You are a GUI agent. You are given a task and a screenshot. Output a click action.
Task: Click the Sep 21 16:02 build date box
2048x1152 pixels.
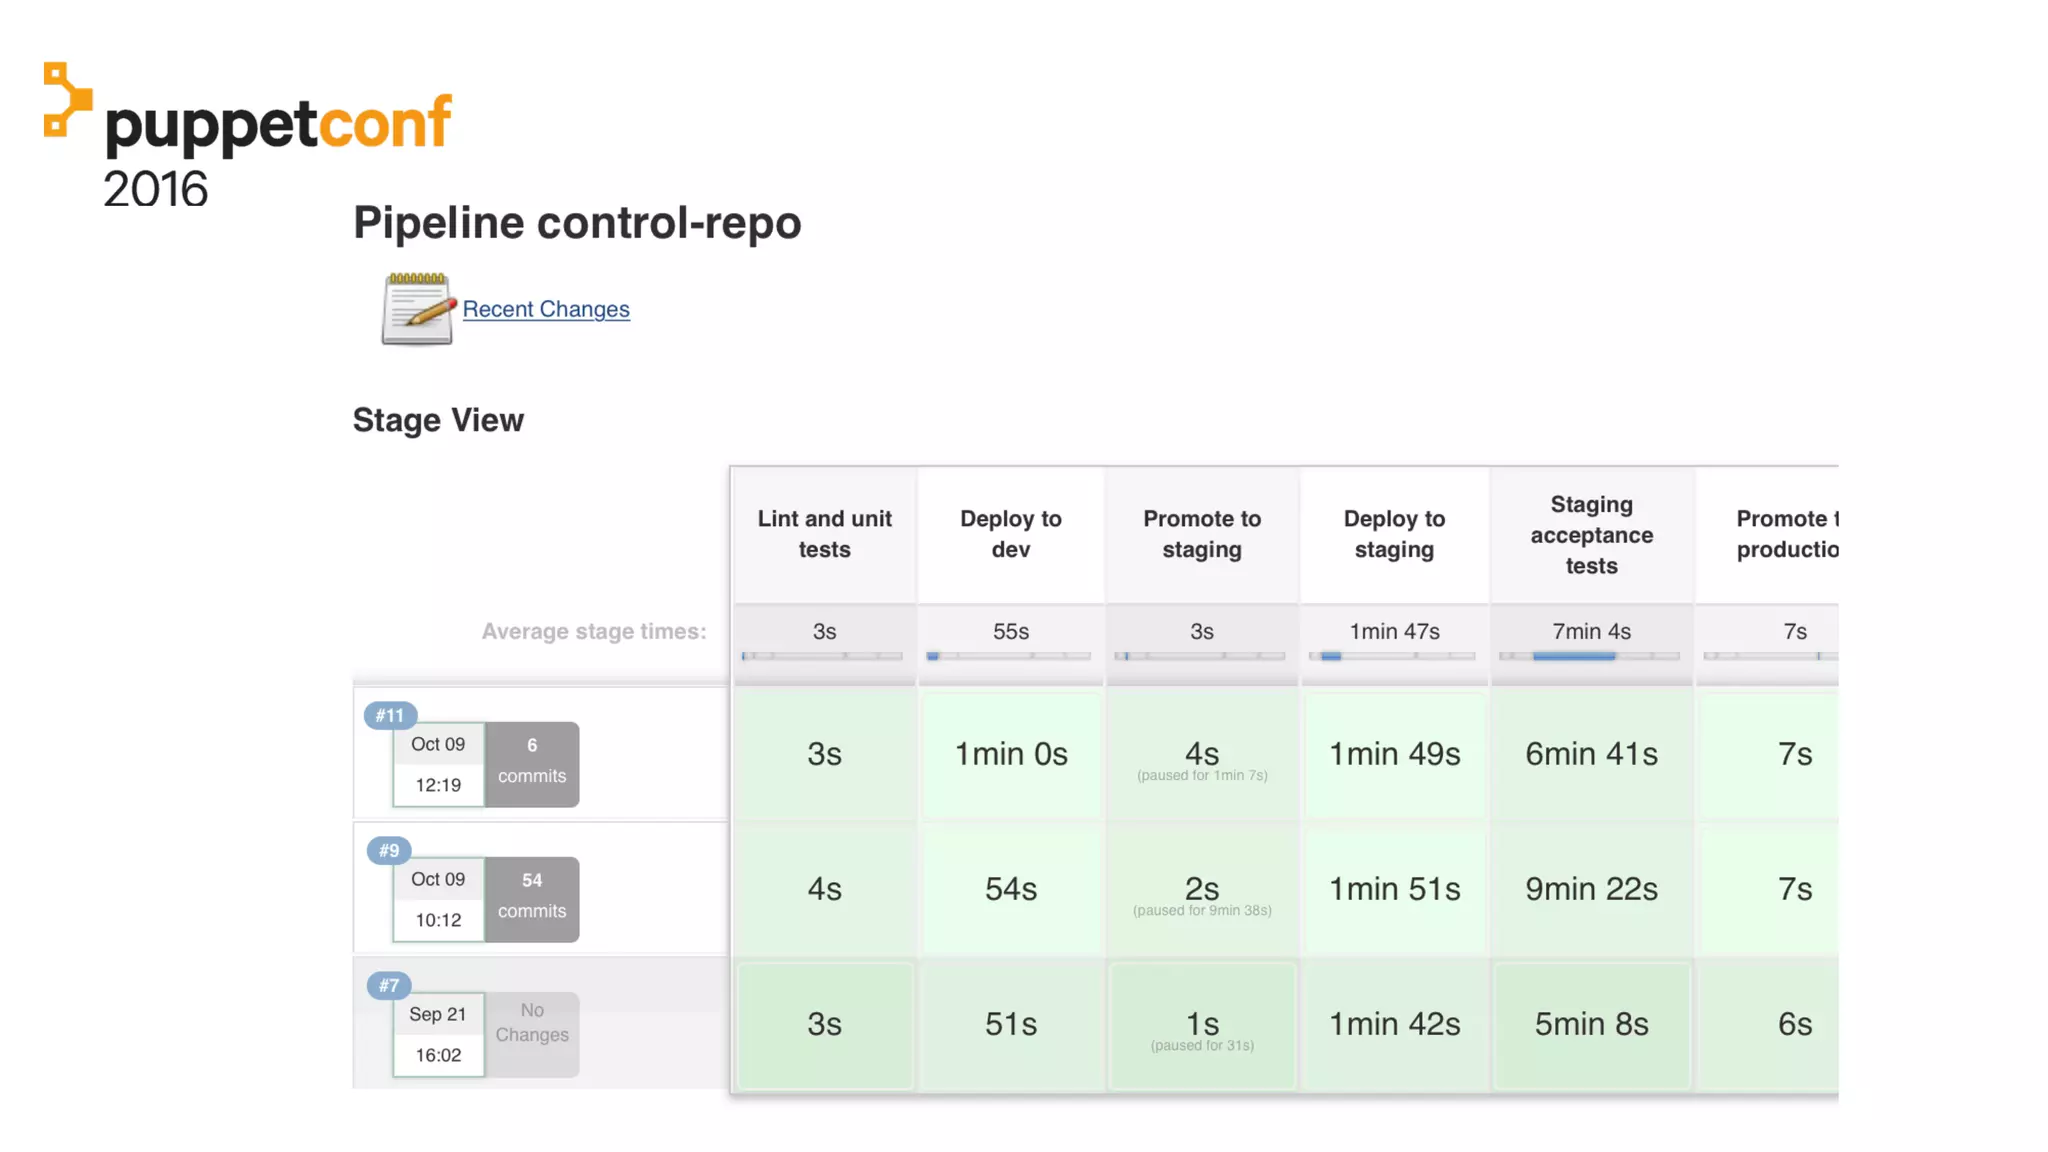[x=438, y=1034]
